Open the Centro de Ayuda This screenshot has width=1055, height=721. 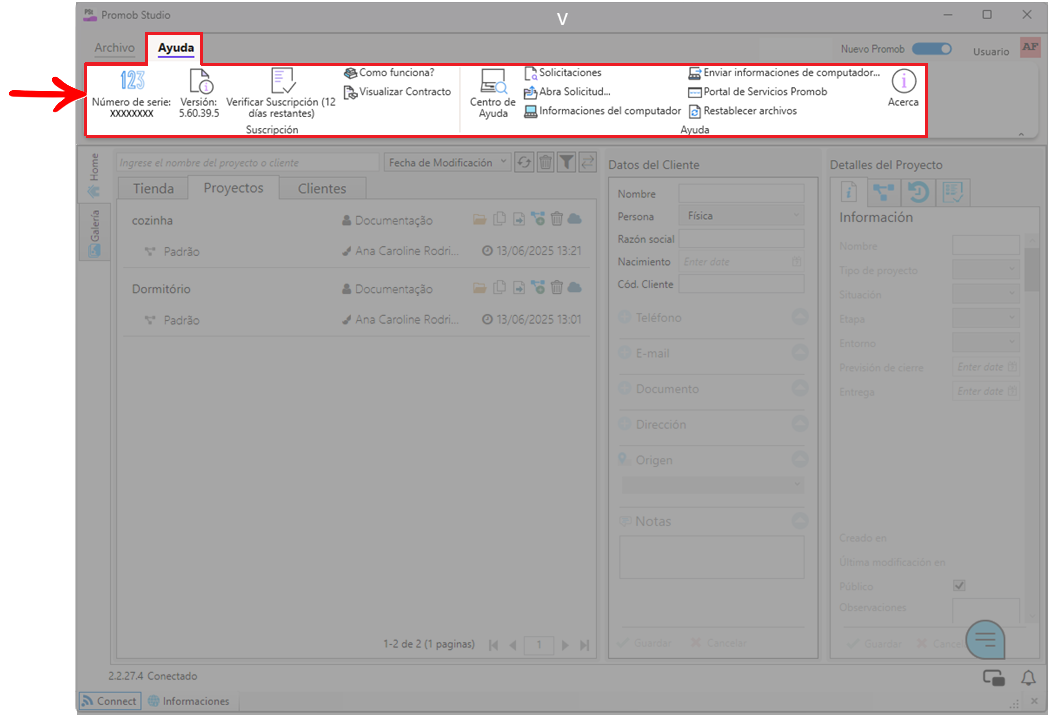click(493, 93)
